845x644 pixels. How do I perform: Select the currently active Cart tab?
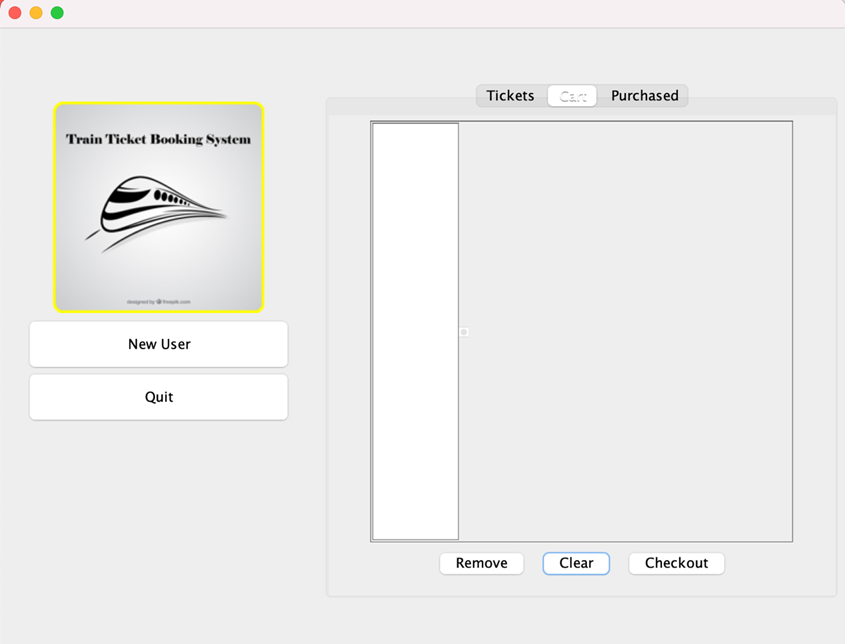572,95
